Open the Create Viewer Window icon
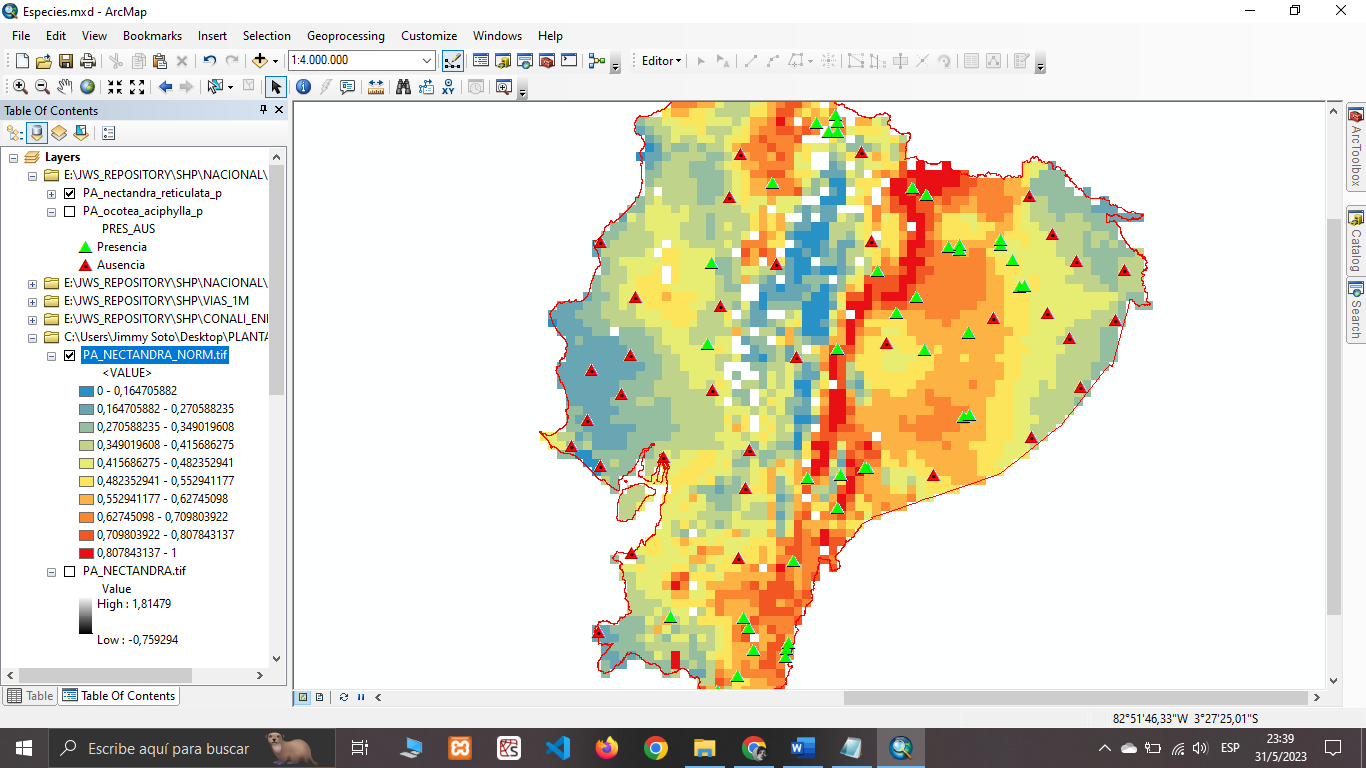 (503, 87)
